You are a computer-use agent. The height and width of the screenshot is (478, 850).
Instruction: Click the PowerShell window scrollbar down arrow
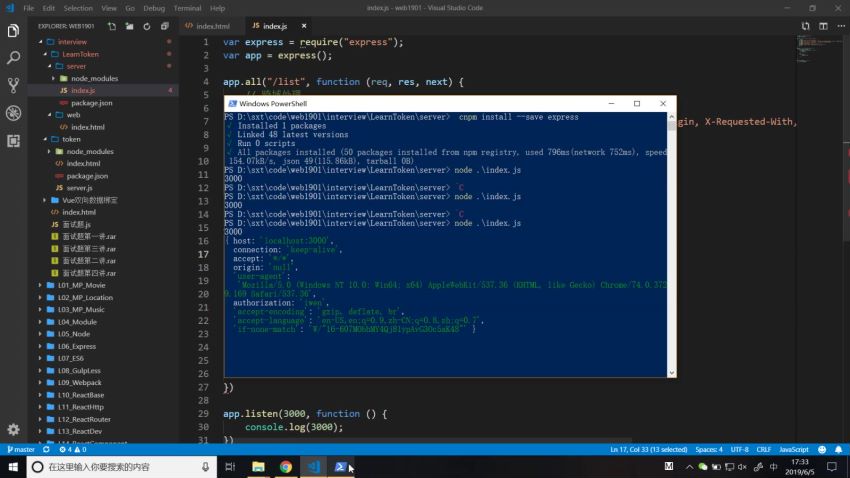pos(671,372)
